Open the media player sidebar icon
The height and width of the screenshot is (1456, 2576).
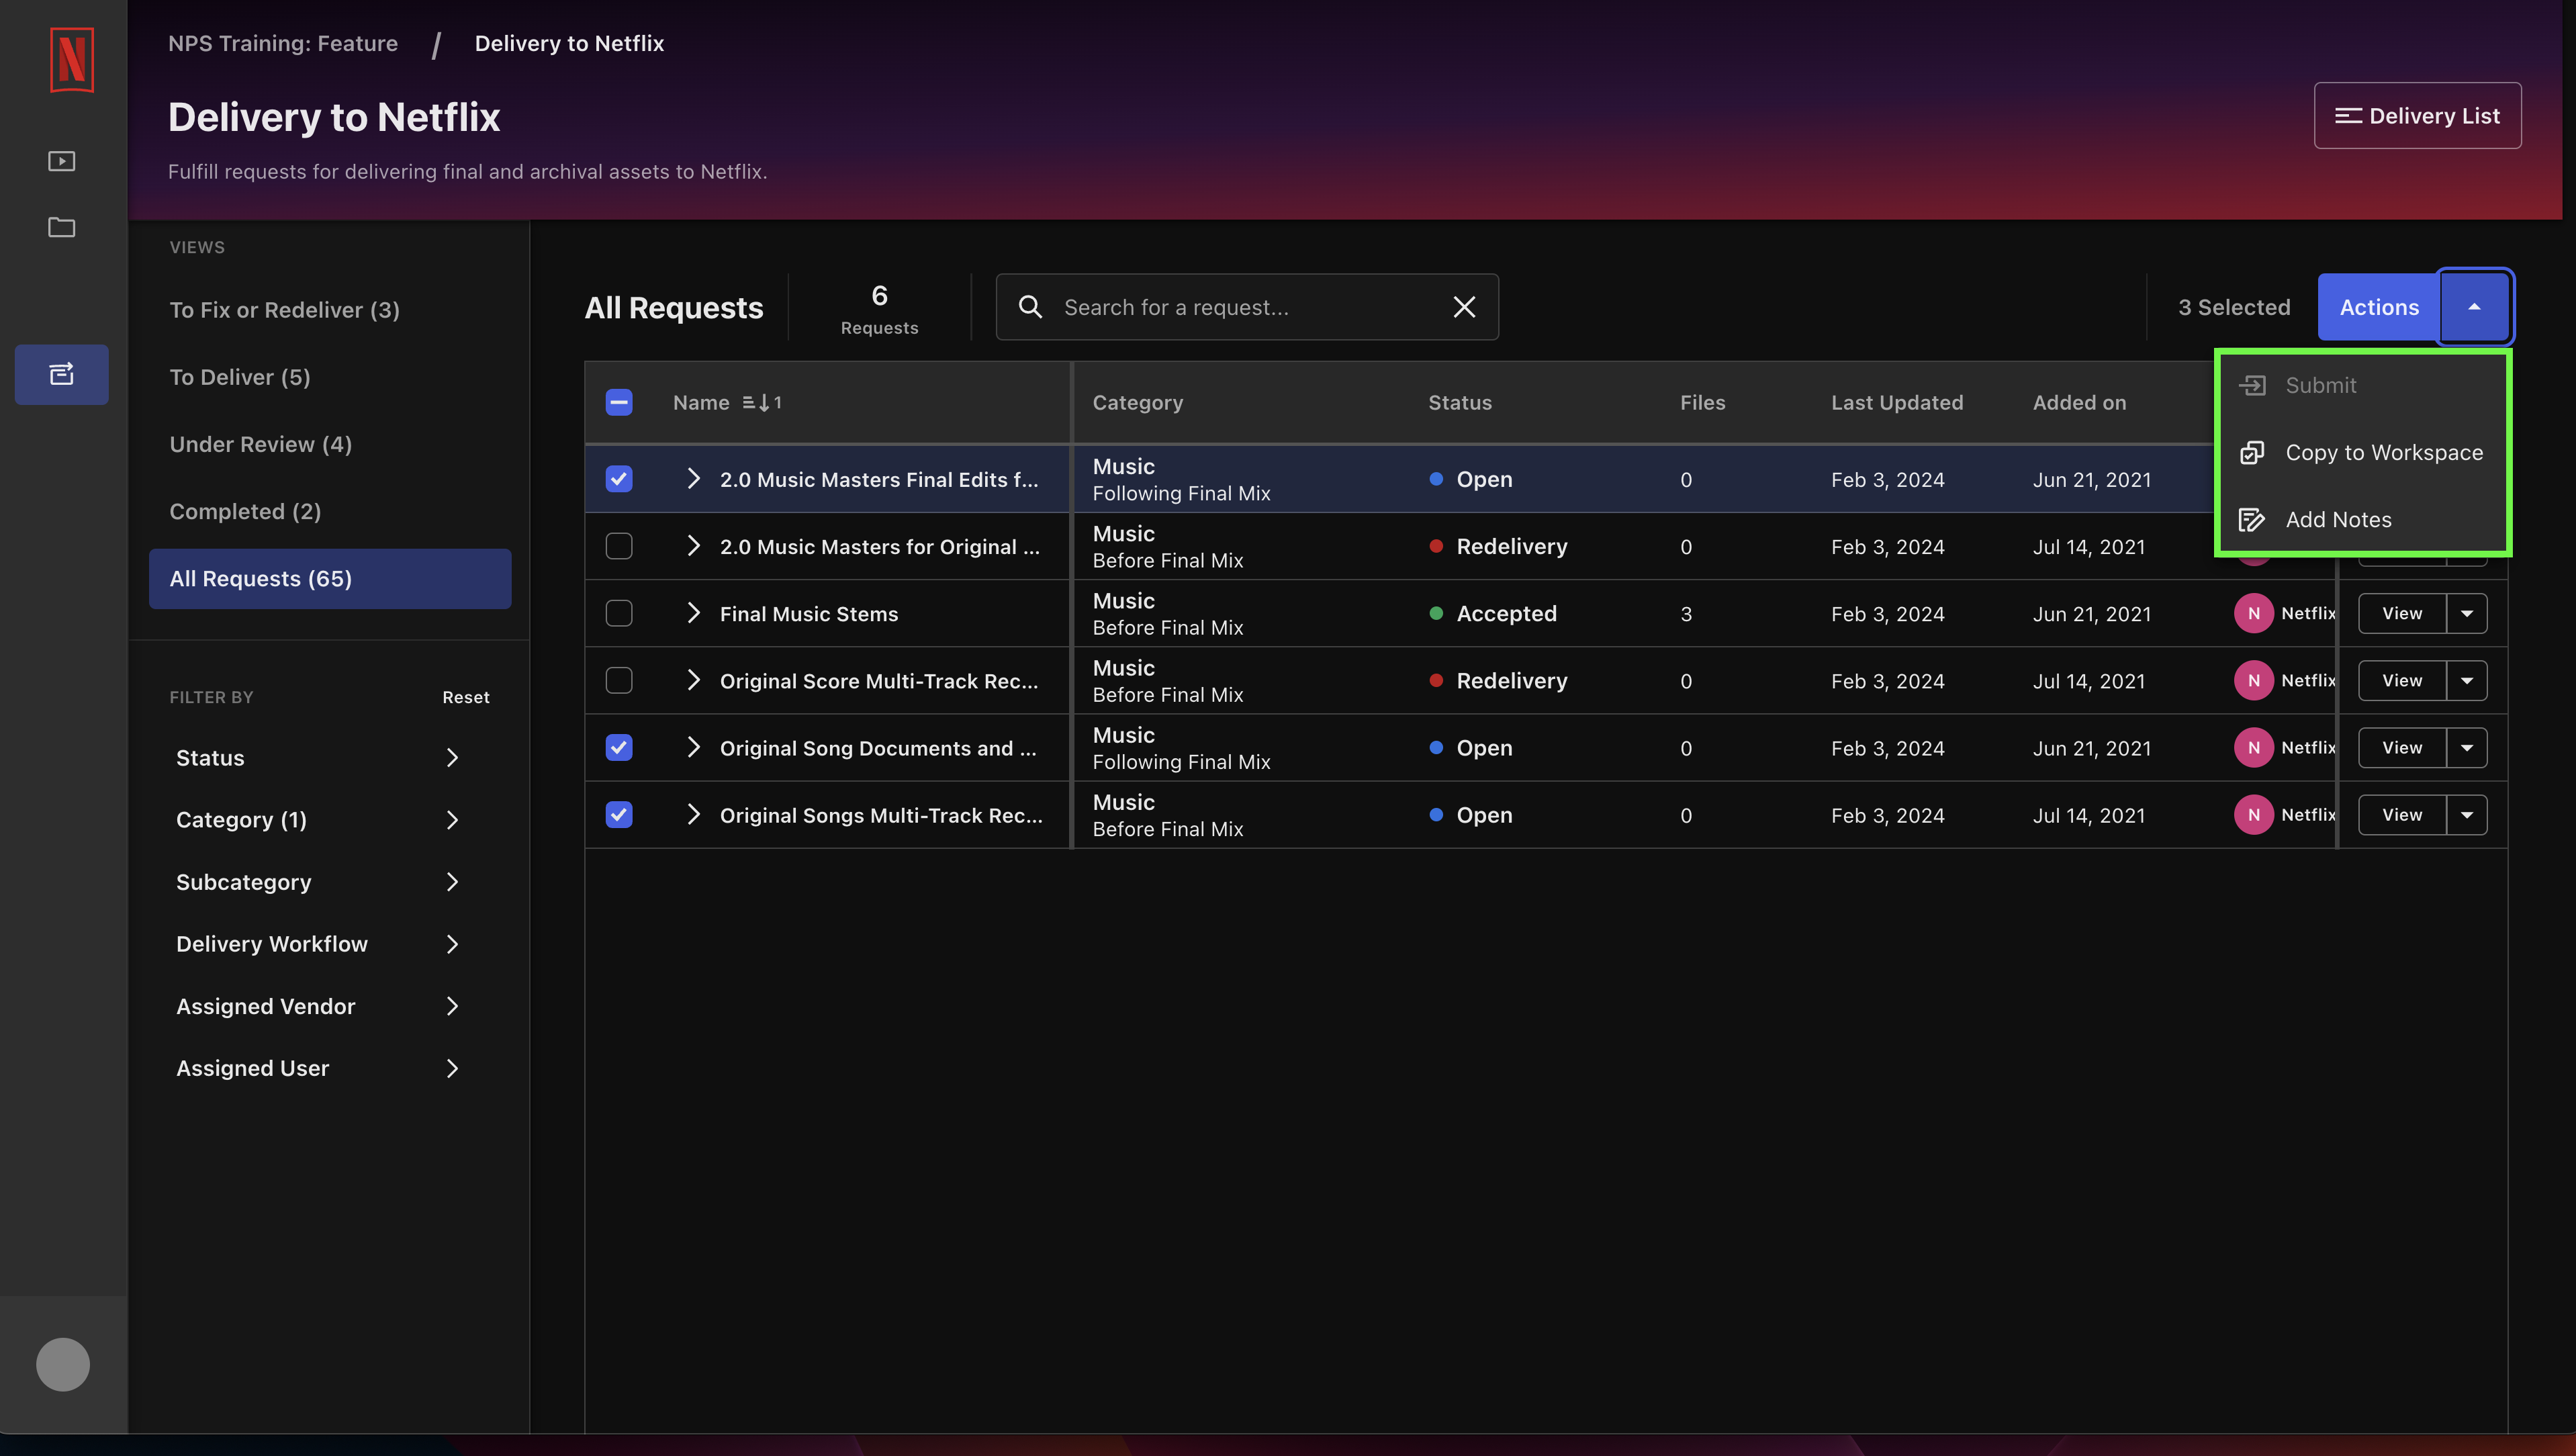coord(62,161)
